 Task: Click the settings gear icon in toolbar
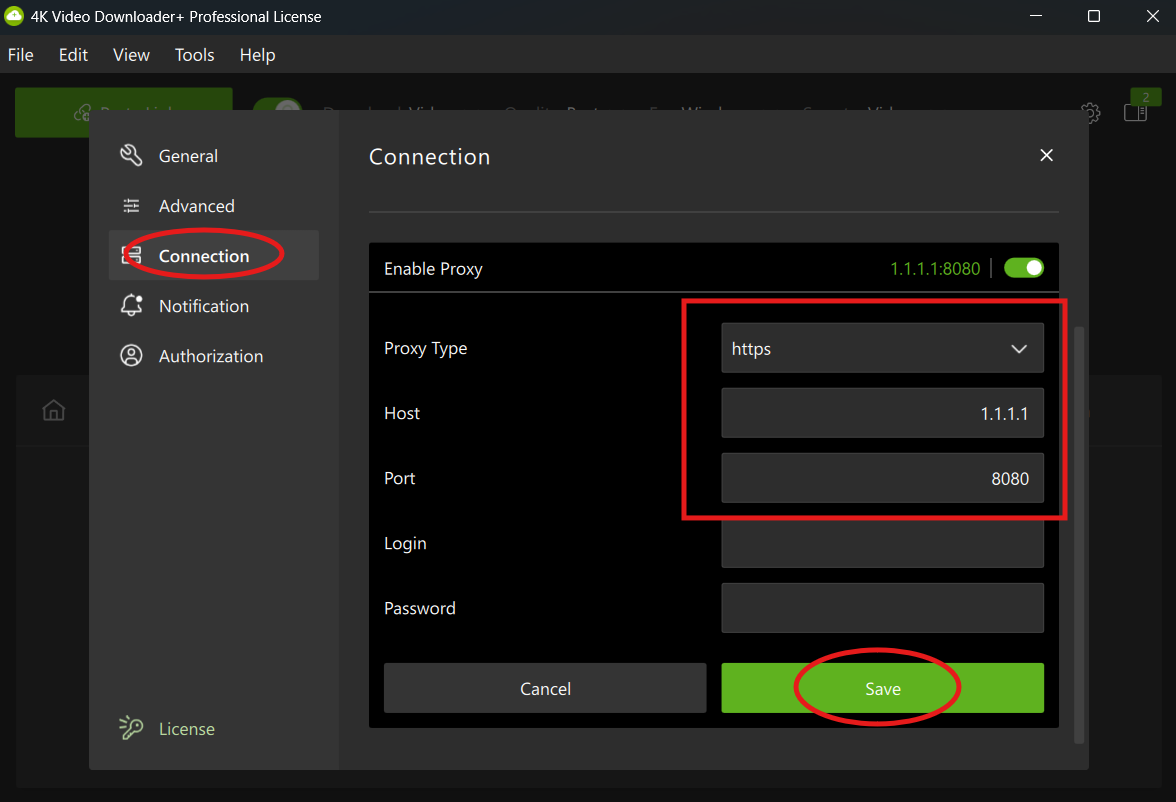pos(1091,113)
